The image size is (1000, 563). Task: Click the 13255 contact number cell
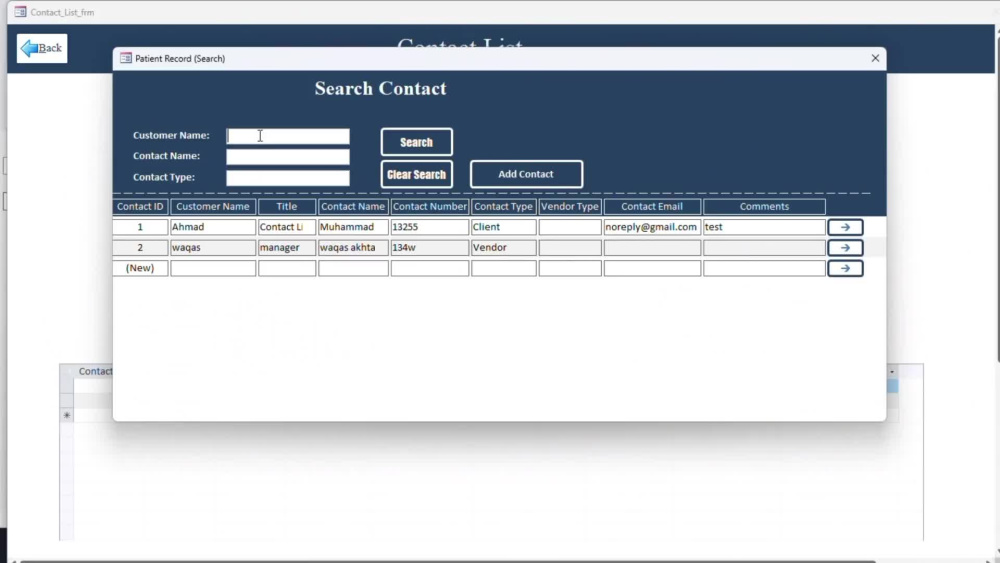pyautogui.click(x=430, y=227)
